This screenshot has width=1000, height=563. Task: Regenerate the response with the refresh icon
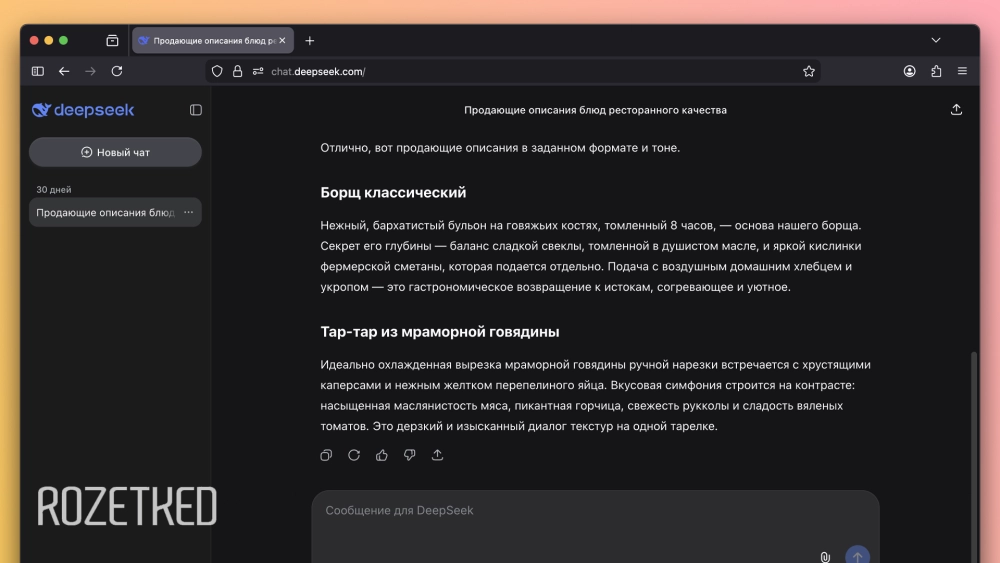354,455
